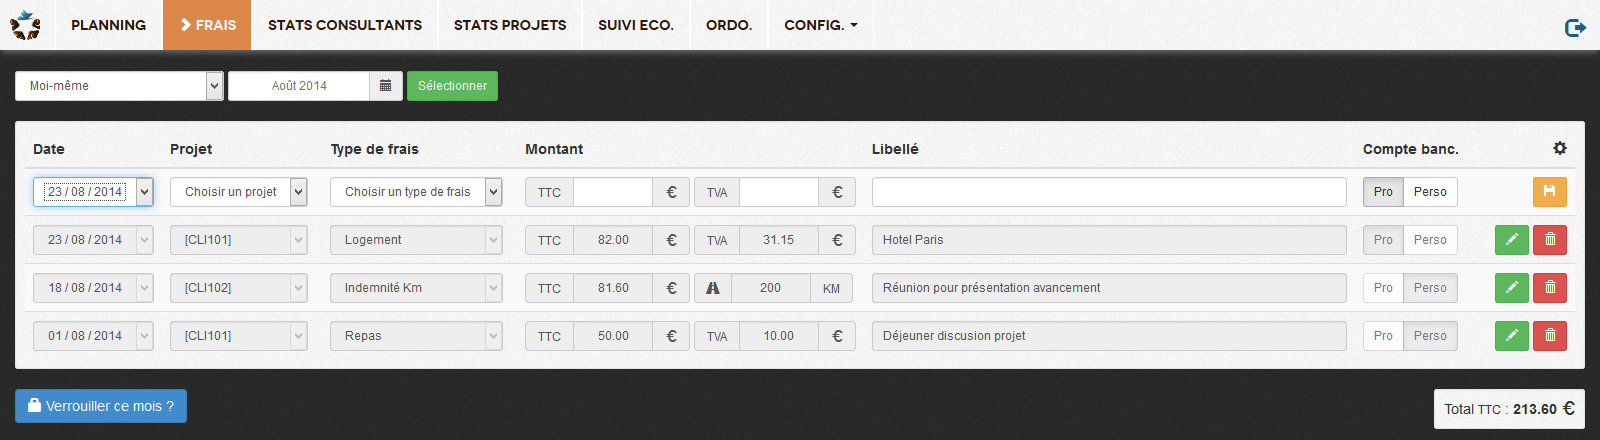The width and height of the screenshot is (1600, 440).
Task: Delete the Déjeuner discusion projet row
Action: (1550, 336)
